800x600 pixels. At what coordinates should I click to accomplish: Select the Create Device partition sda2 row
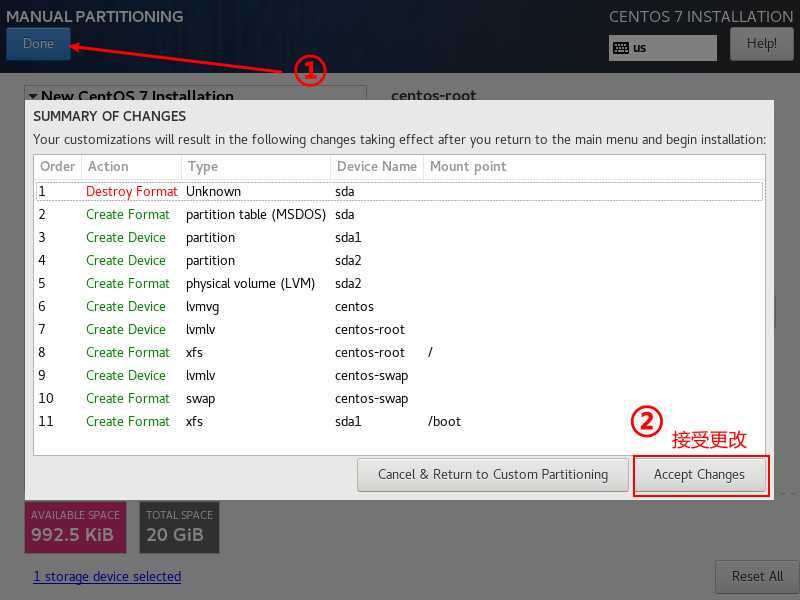[x=399, y=261]
